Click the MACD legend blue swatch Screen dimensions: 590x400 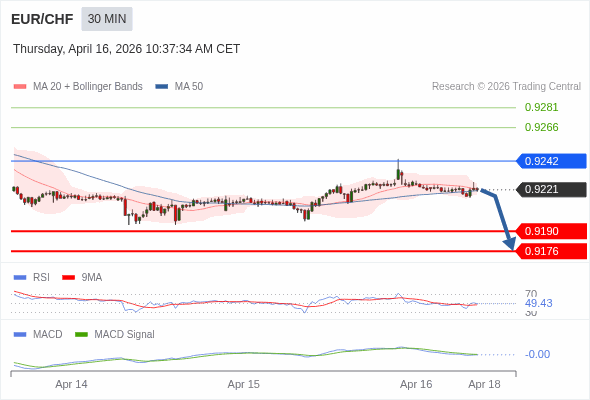tap(20, 335)
